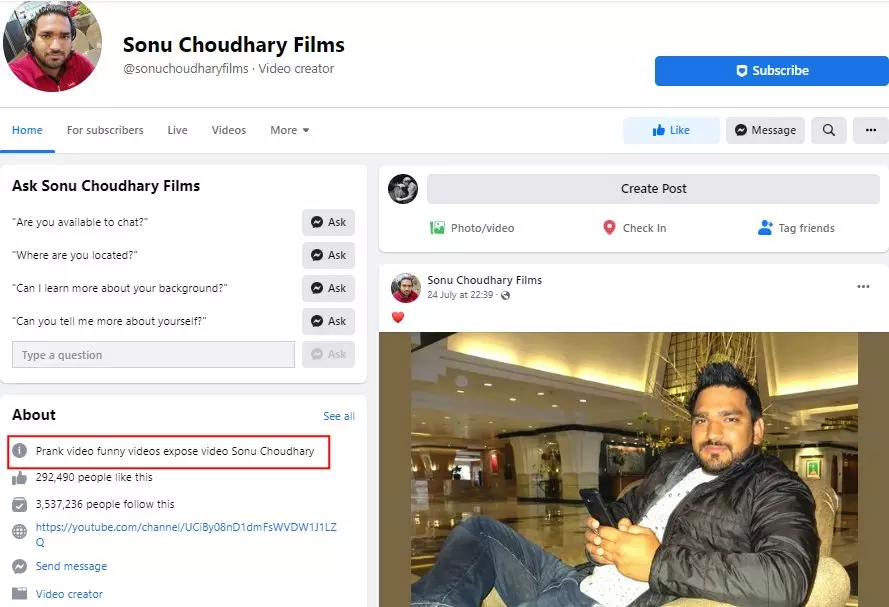Ask "Are you available to chat?"
This screenshot has height=607, width=889.
coord(328,222)
